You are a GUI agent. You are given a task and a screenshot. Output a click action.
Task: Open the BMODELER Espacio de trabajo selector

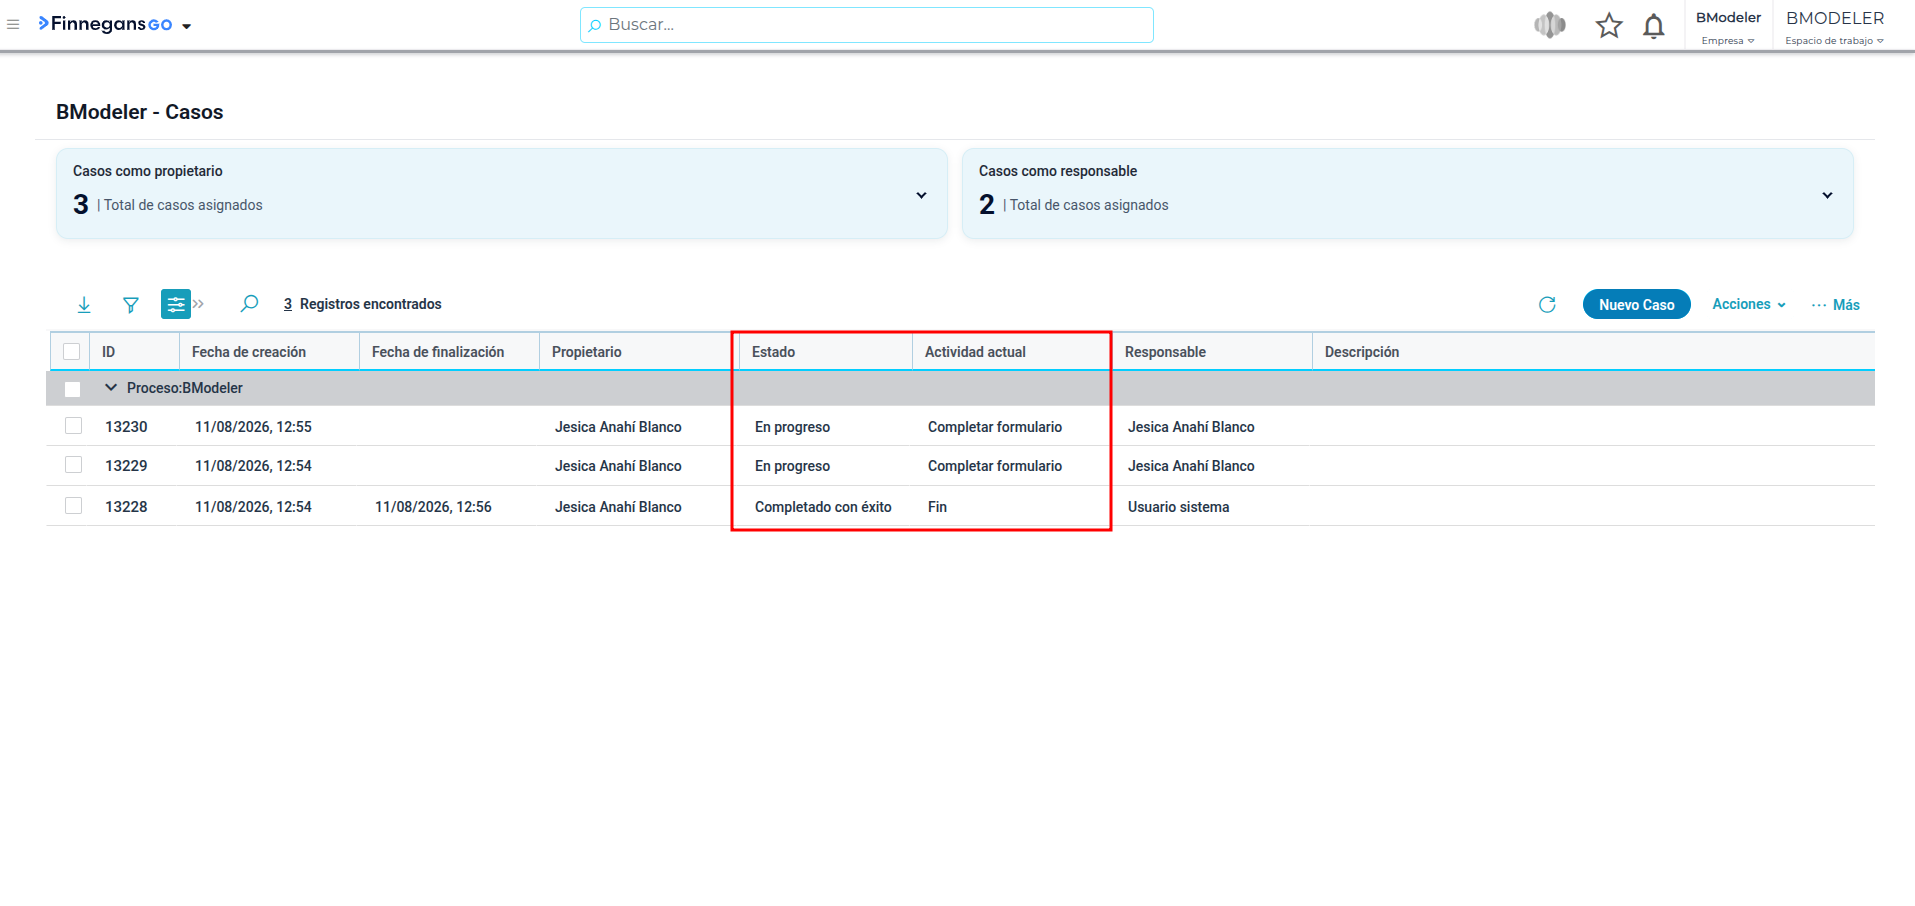1835,27
